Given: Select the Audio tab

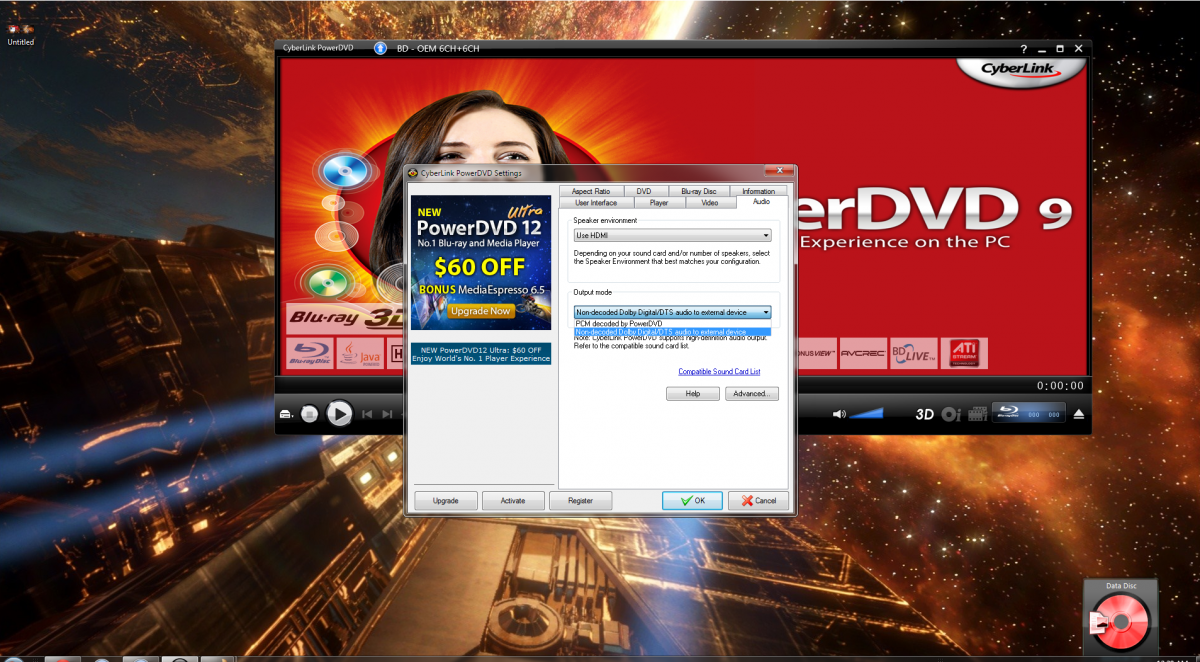Looking at the screenshot, I should point(761,202).
